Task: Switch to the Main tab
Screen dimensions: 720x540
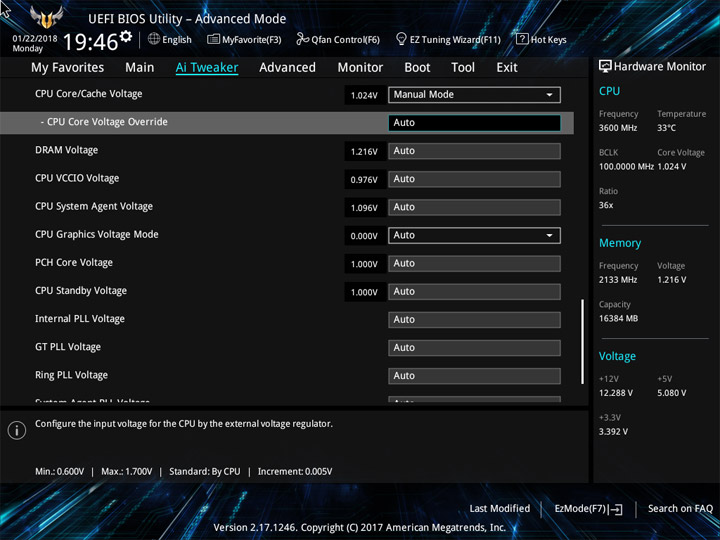Action: click(140, 68)
